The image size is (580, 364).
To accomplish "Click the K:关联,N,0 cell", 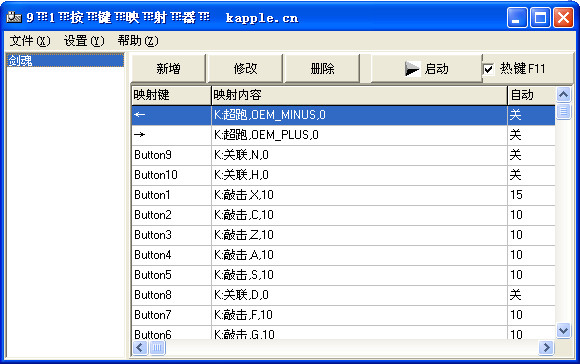I will (x=359, y=155).
